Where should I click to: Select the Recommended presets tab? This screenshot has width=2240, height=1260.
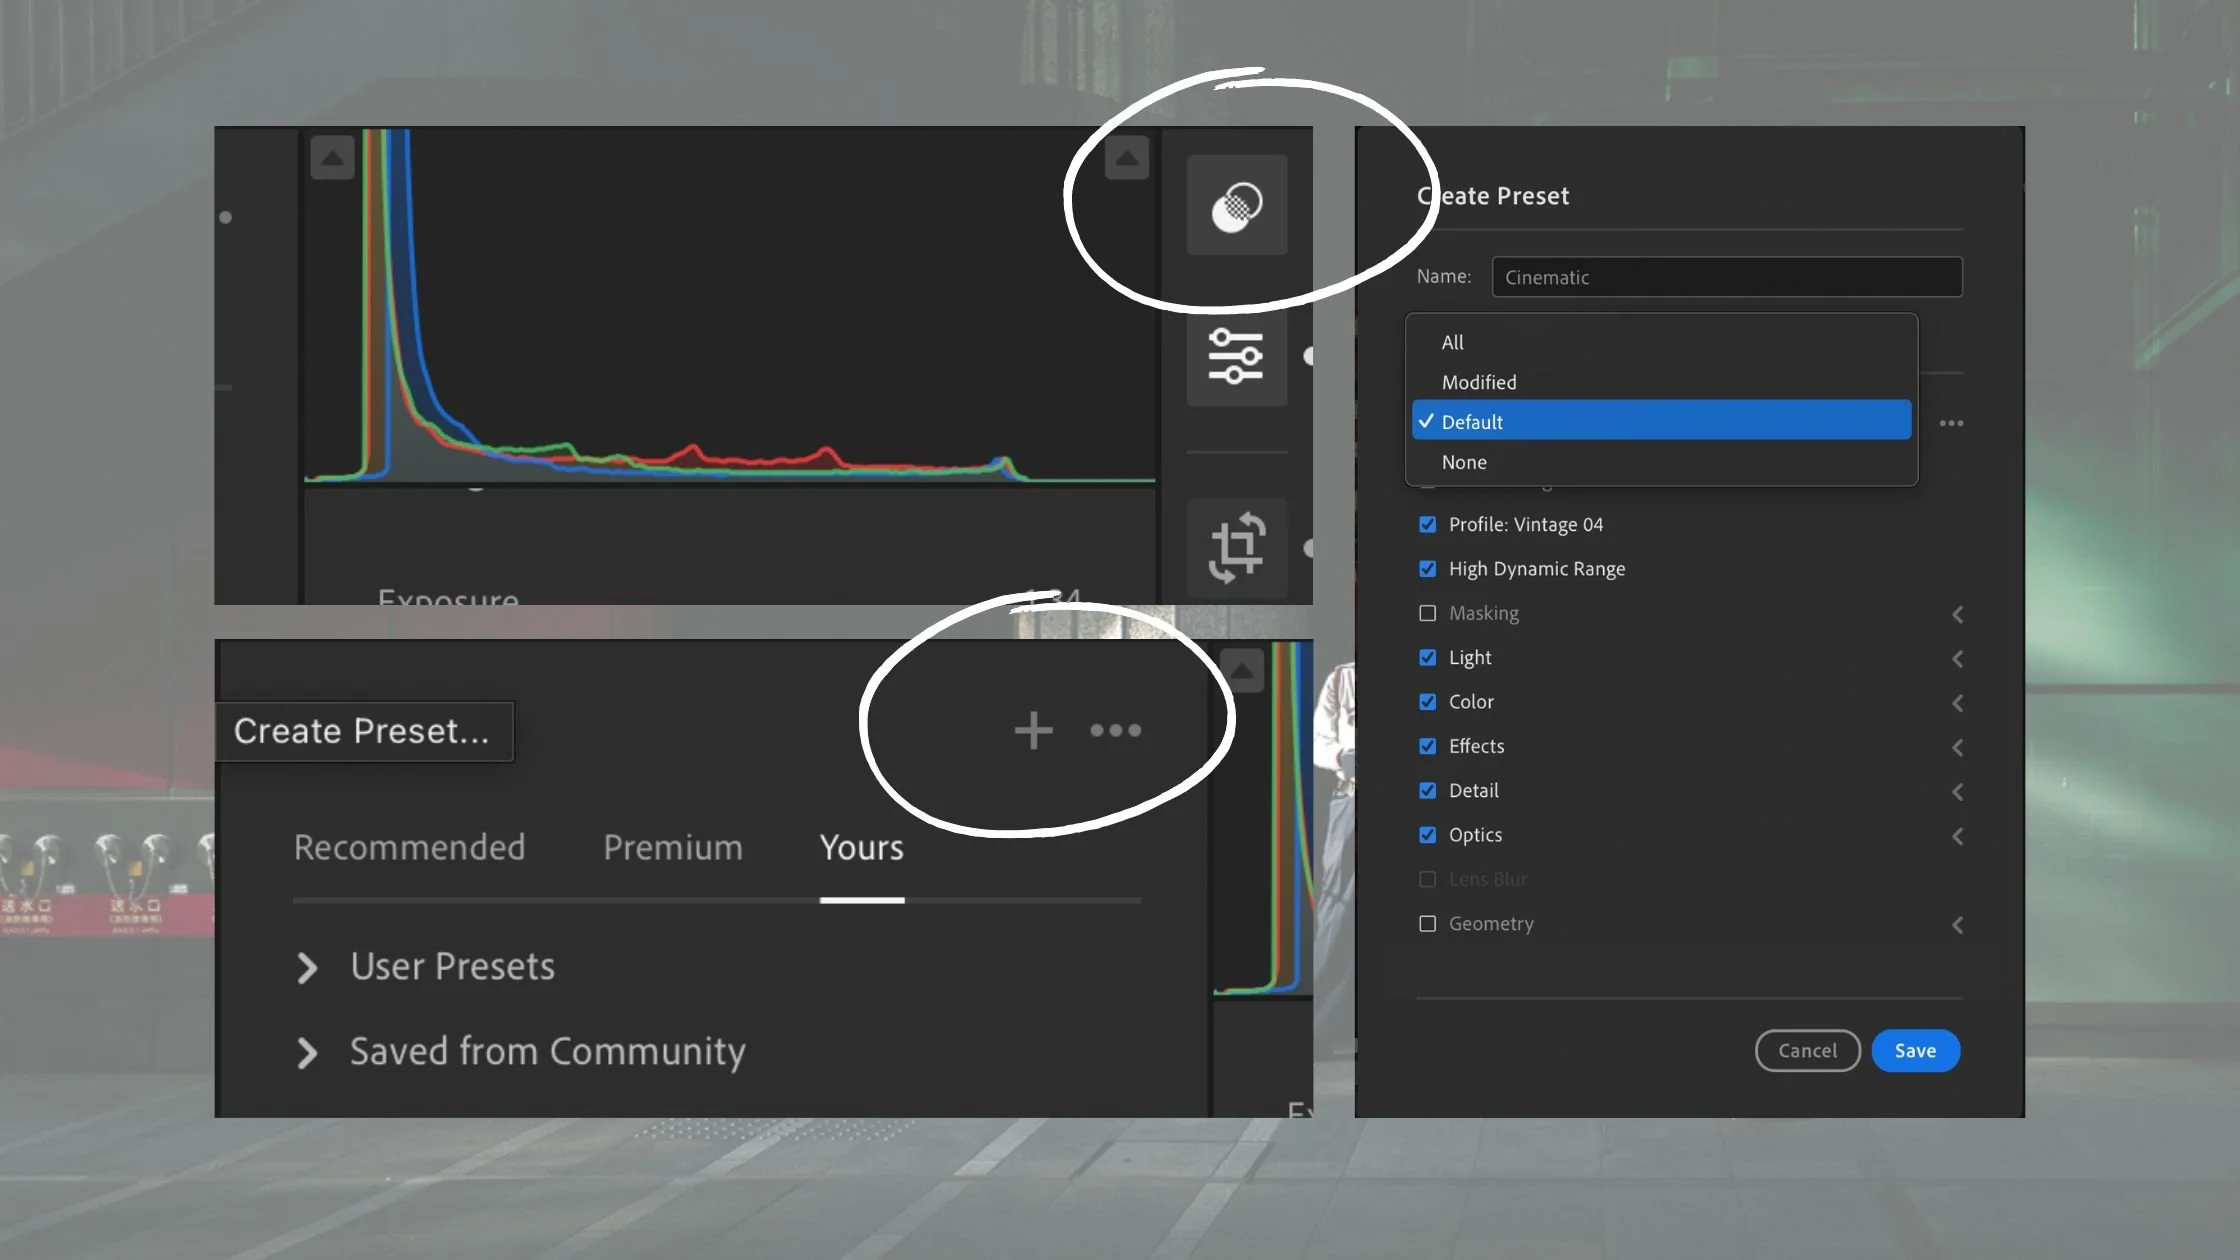[410, 847]
